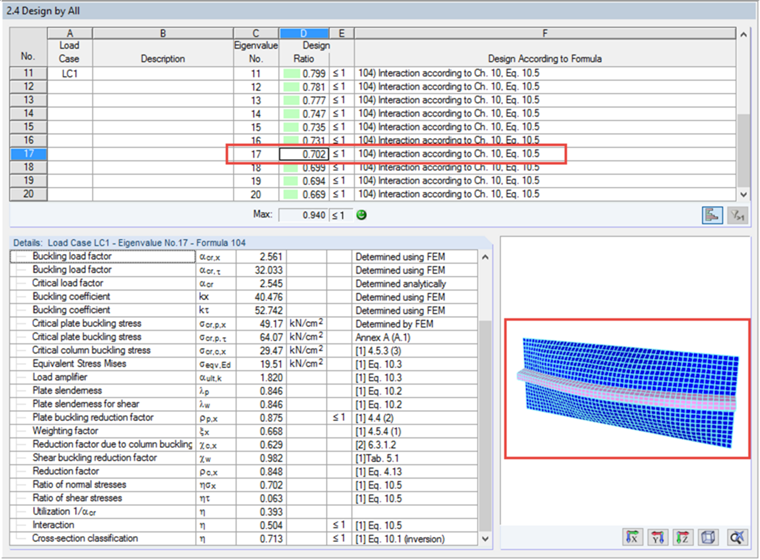Click the formula text in eigenvalue row 11
The width and height of the screenshot is (760, 560).
pyautogui.click(x=449, y=73)
